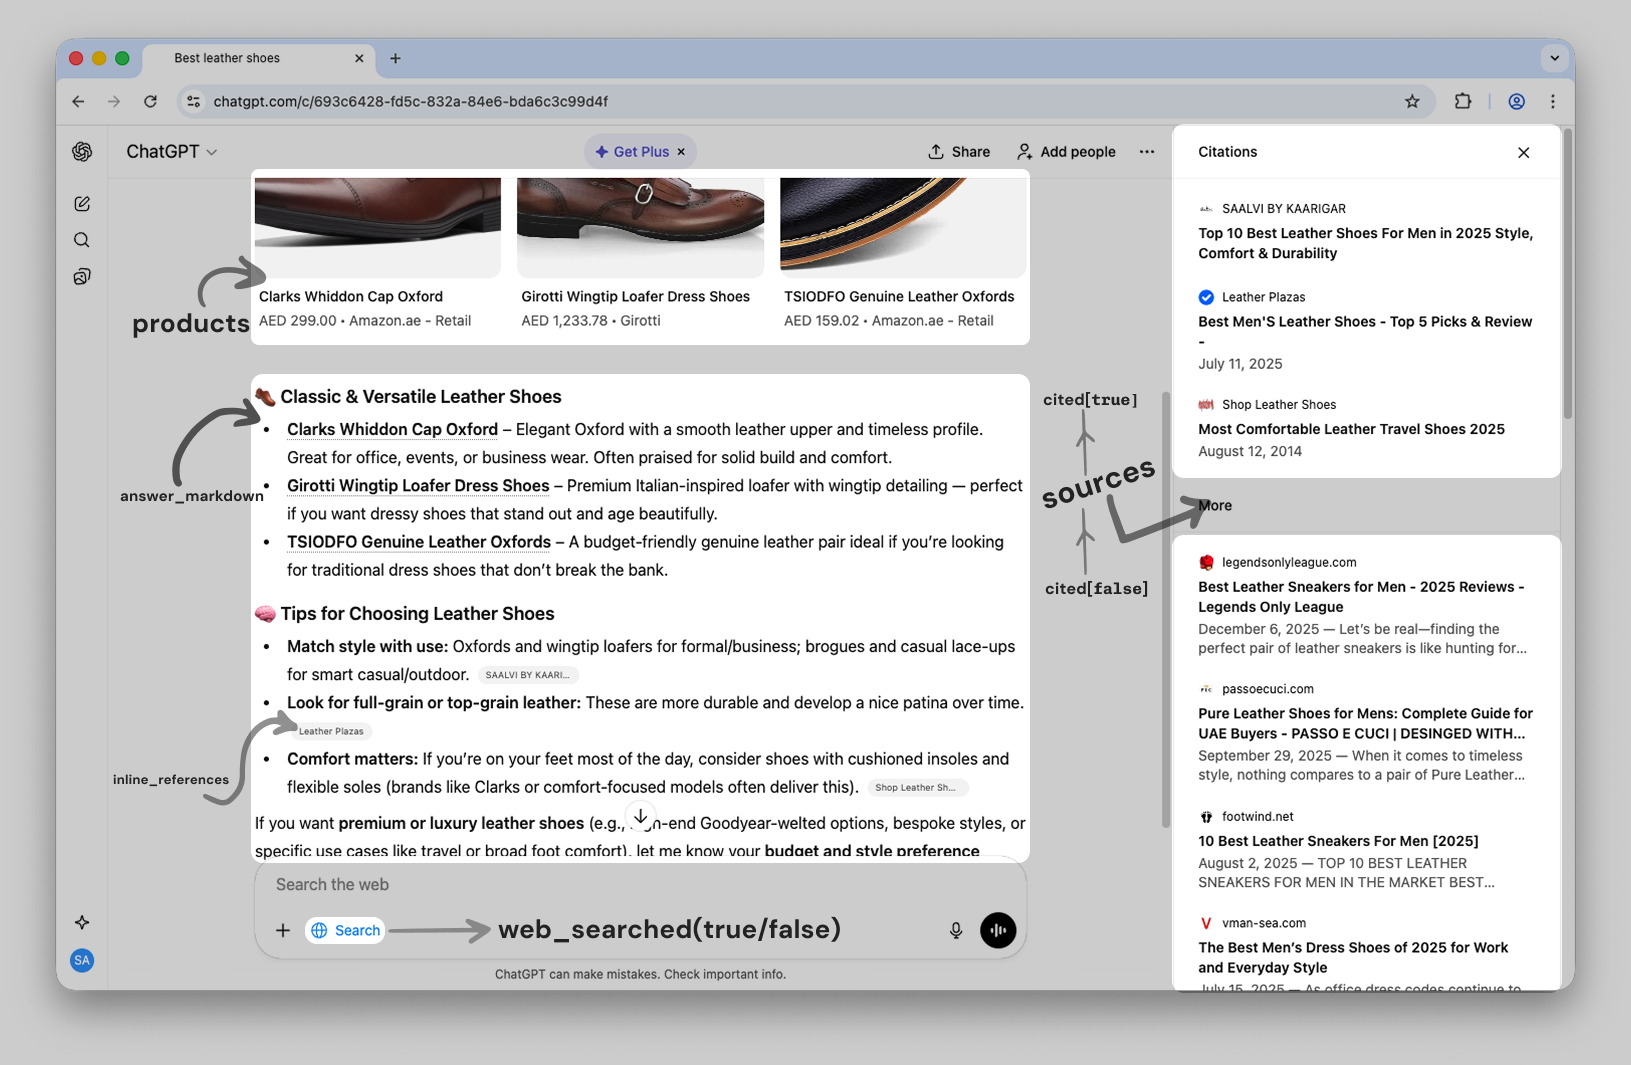Start voice mode with the waveform icon

[x=998, y=930]
